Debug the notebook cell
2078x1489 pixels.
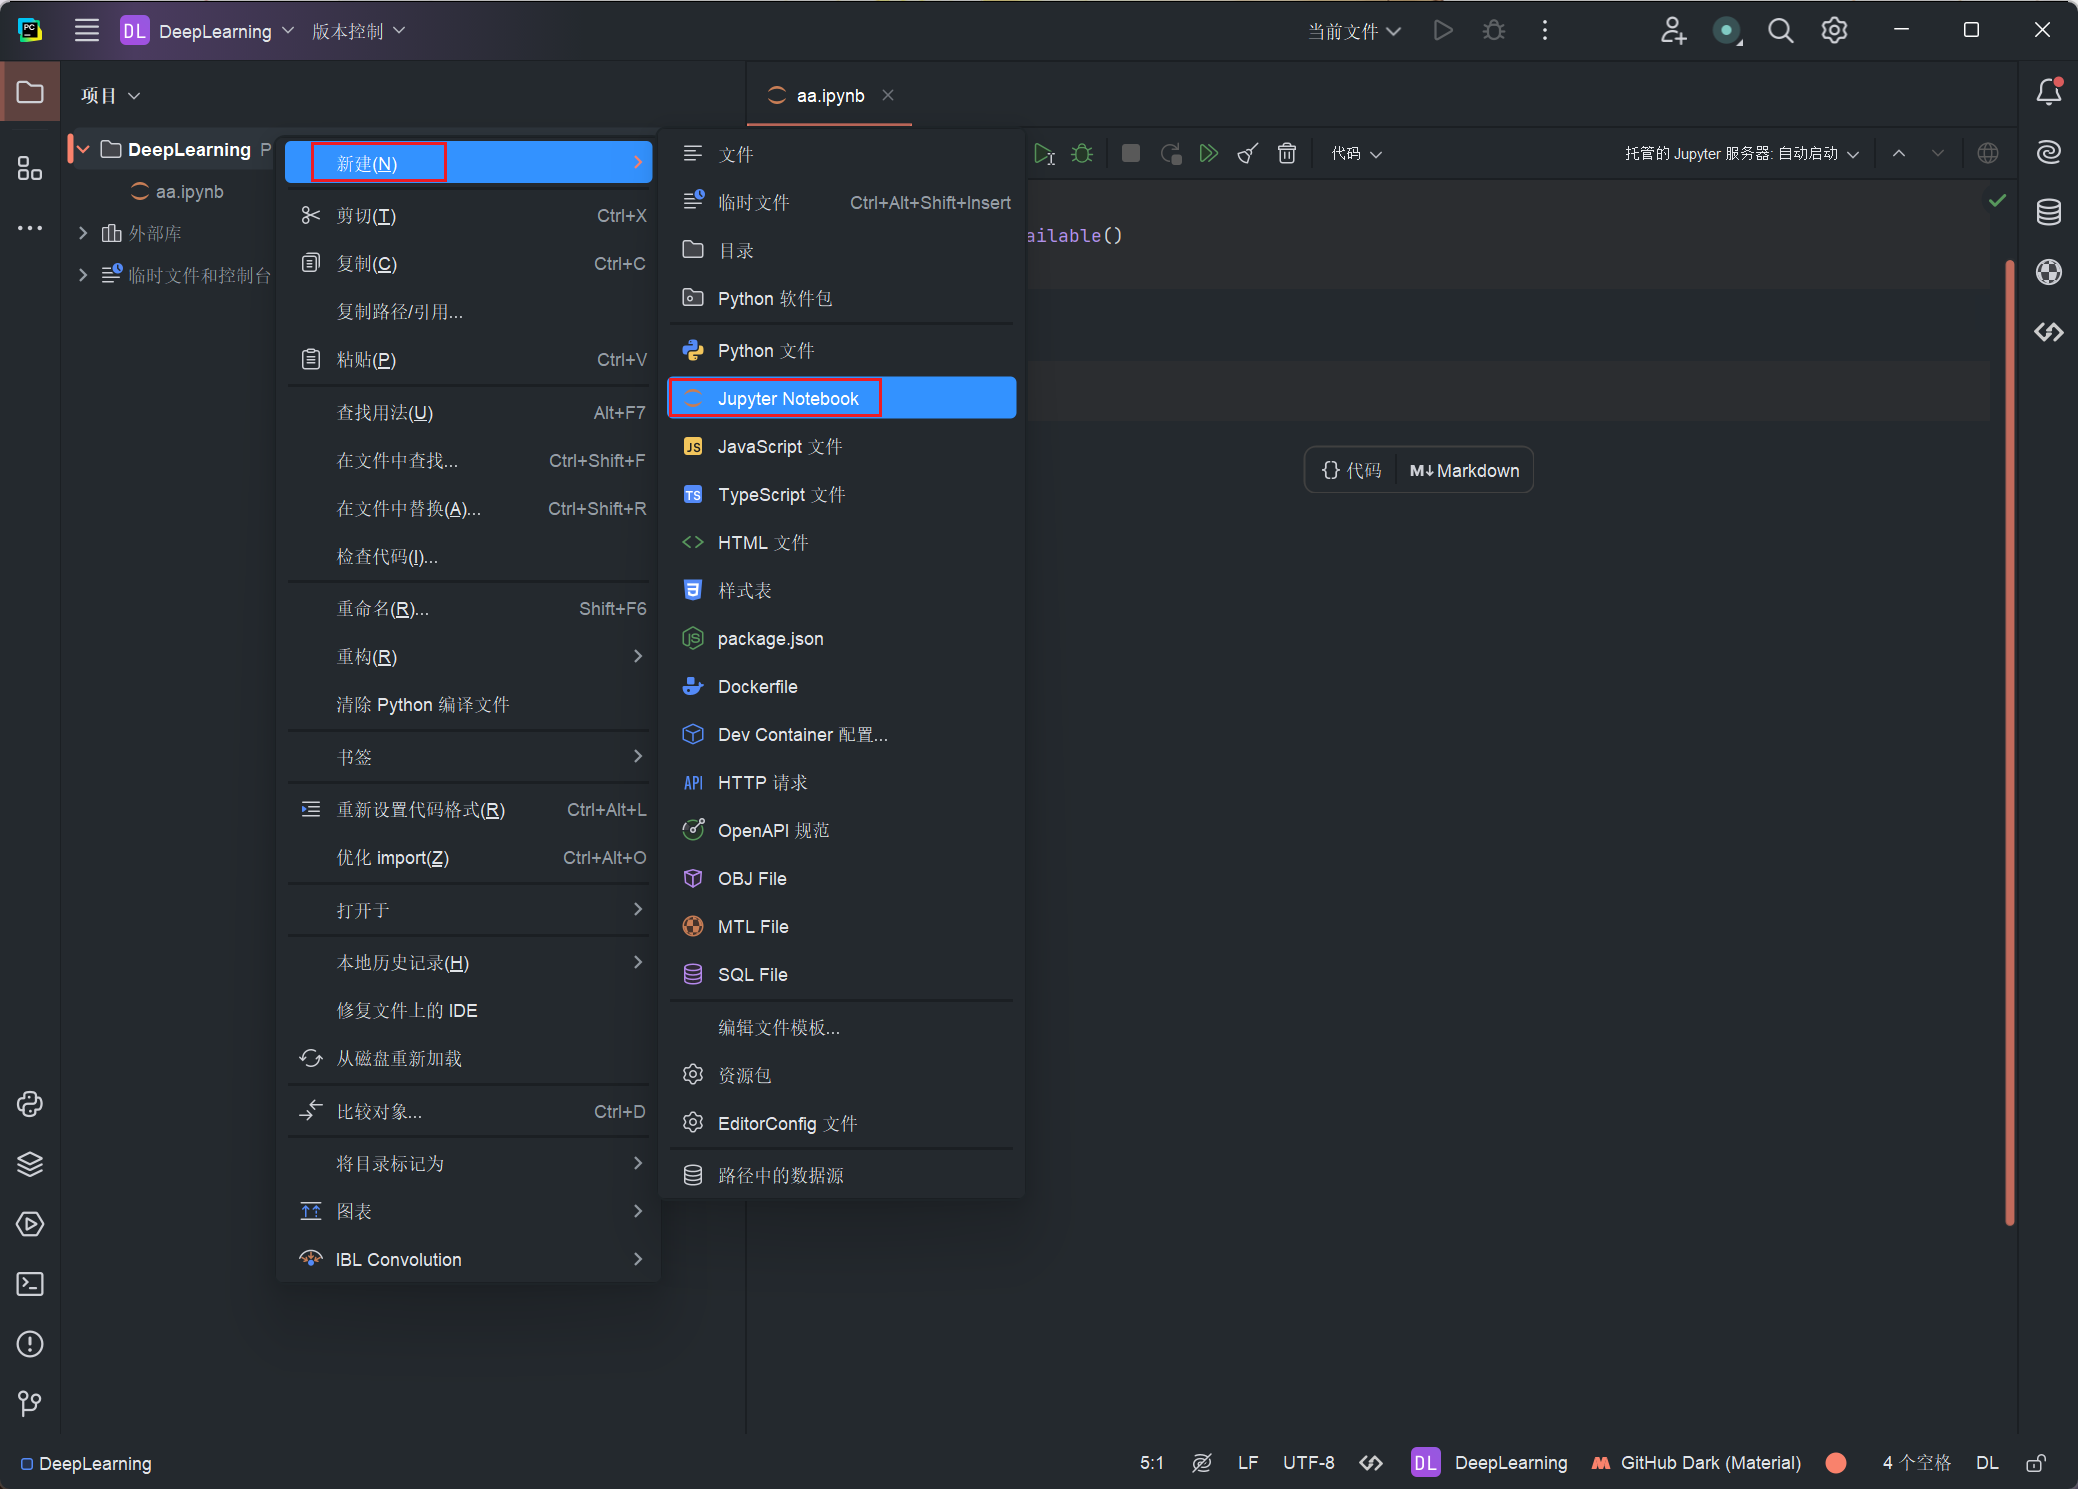[x=1082, y=154]
